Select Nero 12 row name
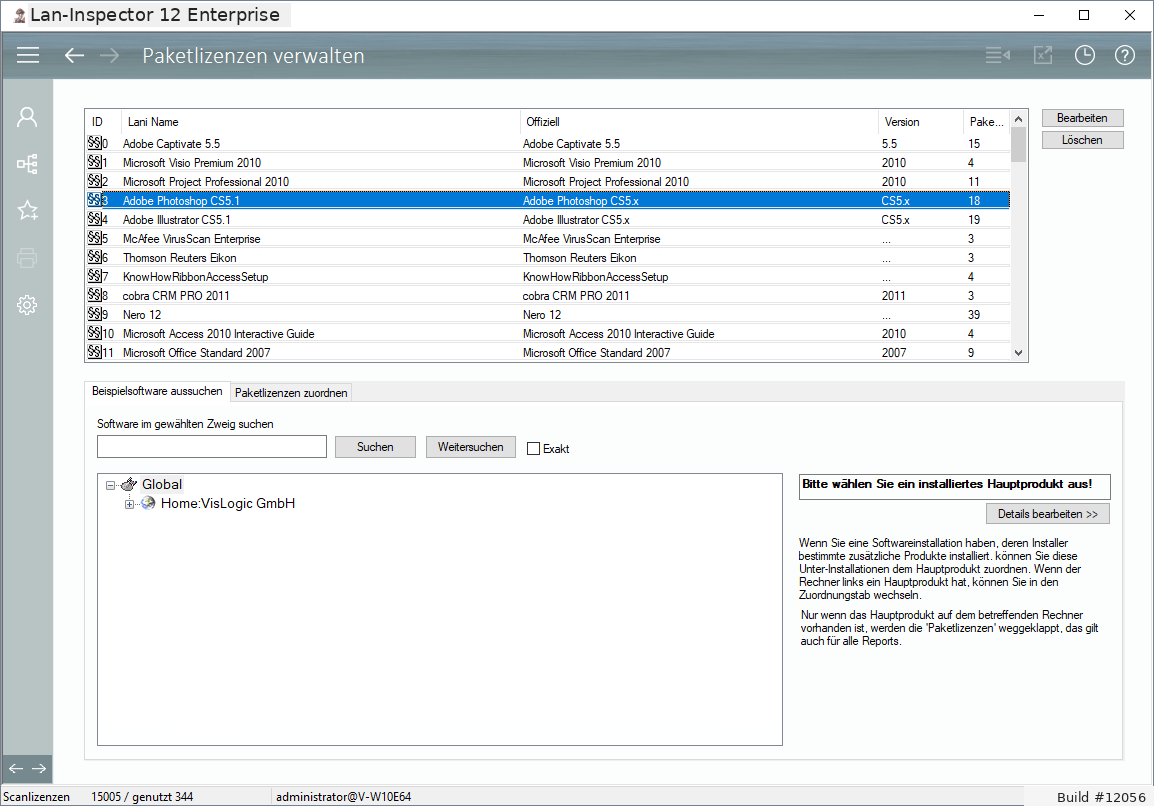Image resolution: width=1154 pixels, height=806 pixels. [141, 314]
